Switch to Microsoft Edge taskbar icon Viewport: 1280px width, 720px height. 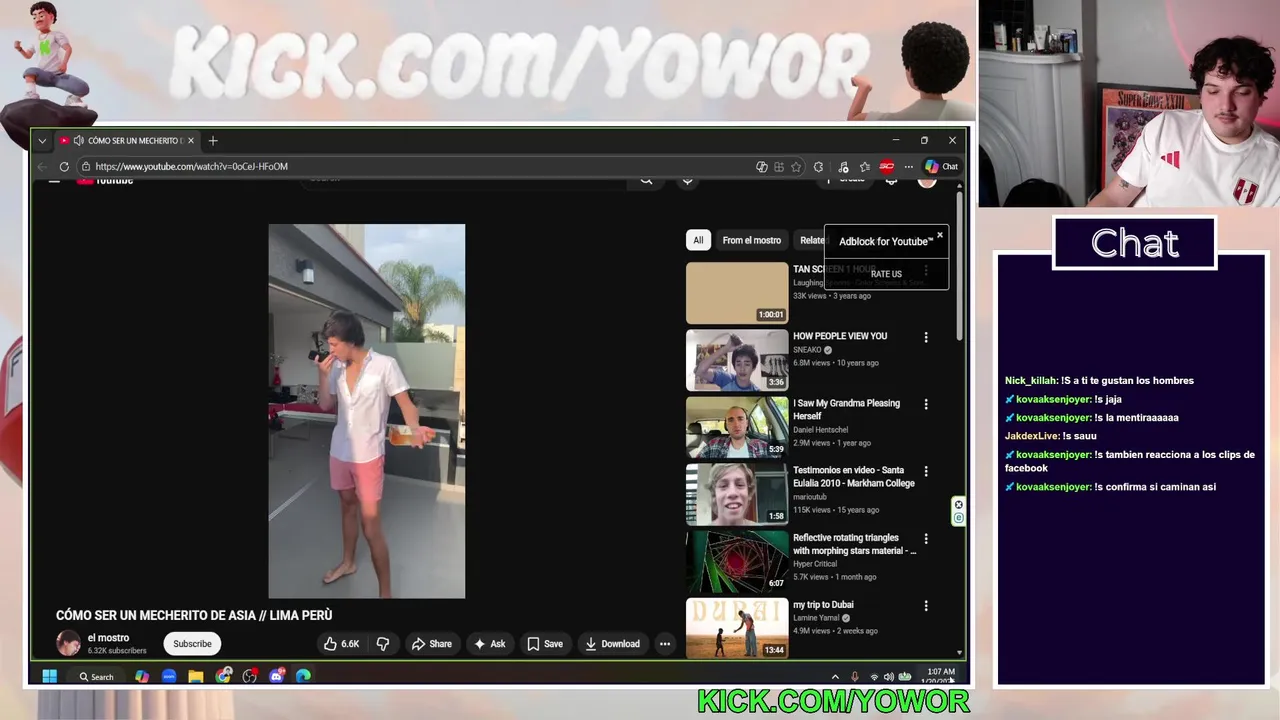pos(303,677)
